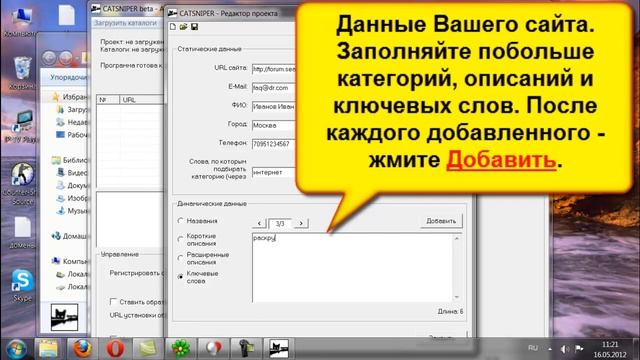Click the № column header in the catalog table
The width and height of the screenshot is (640, 360).
tap(108, 100)
